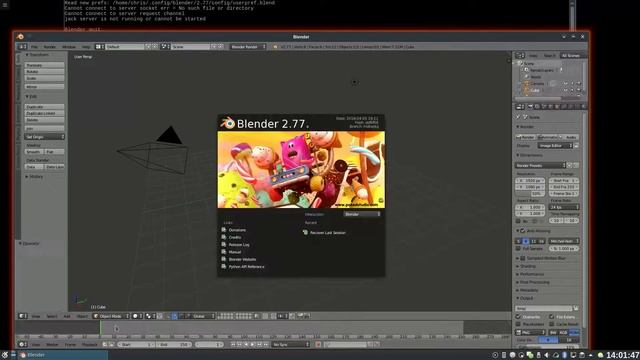
Task: Open the Render menu
Action: tap(50, 47)
